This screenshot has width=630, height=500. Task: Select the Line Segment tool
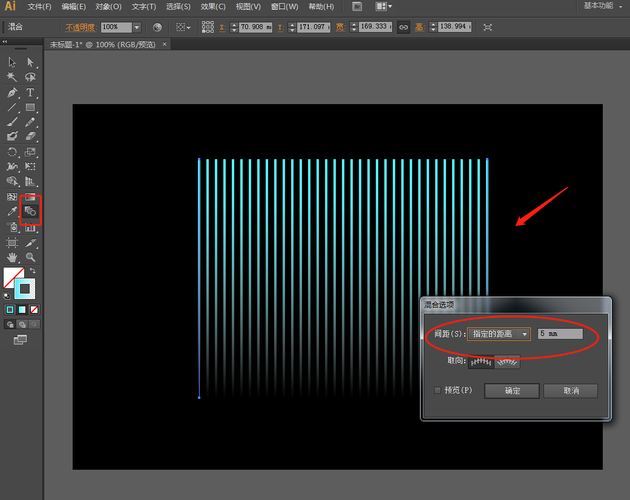[12, 107]
